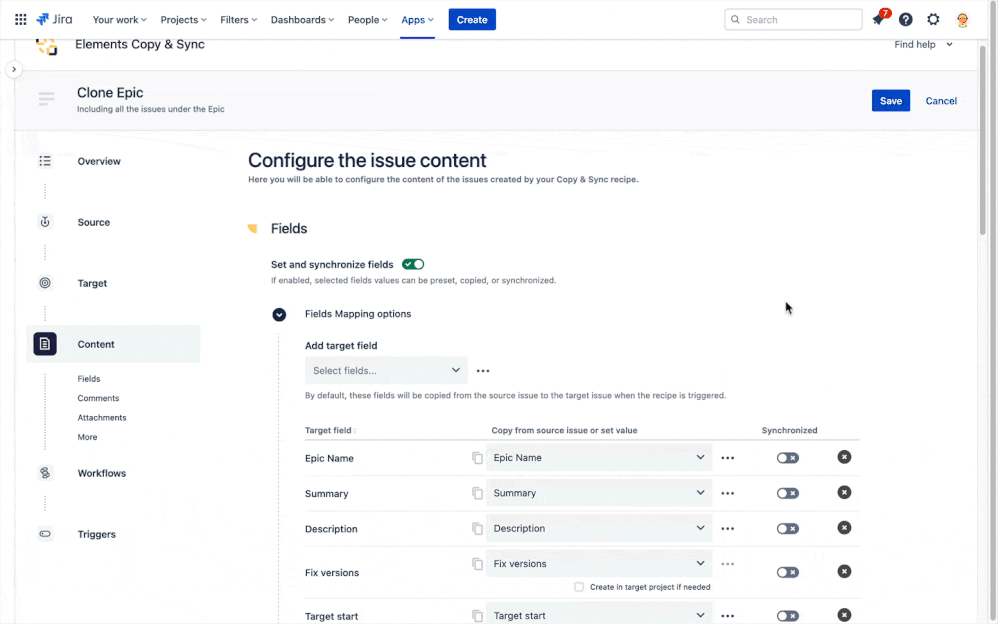
Task: Click the Workflows step icon
Action: pyautogui.click(x=45, y=472)
